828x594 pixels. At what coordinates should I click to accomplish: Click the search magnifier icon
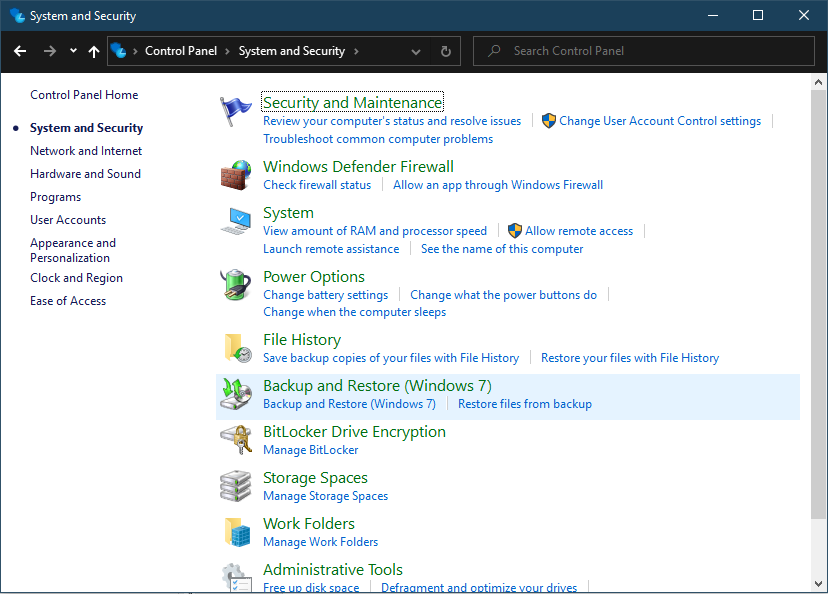[x=494, y=51]
